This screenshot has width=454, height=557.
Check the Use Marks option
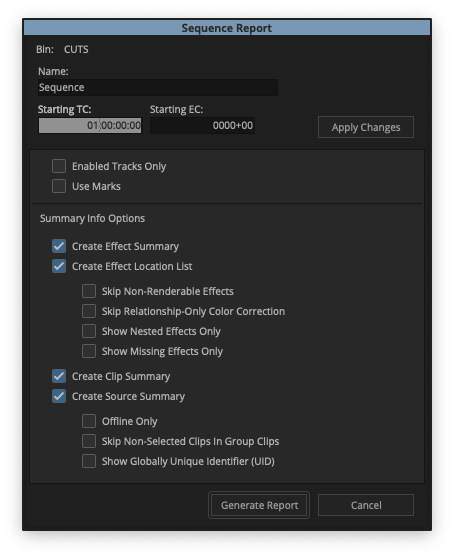coord(59,186)
